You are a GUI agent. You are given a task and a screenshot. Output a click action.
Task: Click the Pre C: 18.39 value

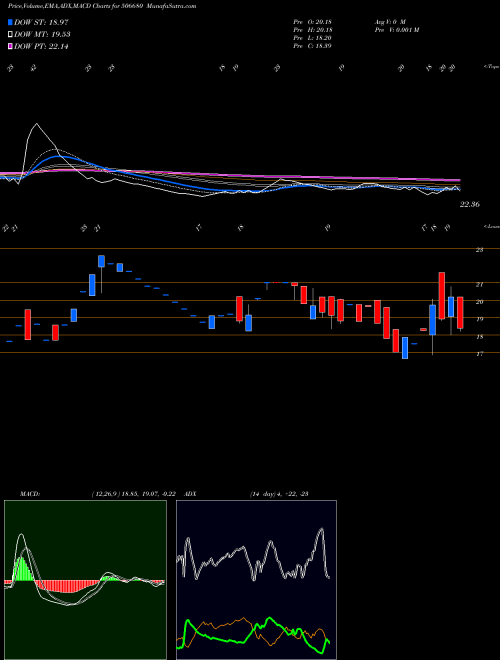(313, 46)
